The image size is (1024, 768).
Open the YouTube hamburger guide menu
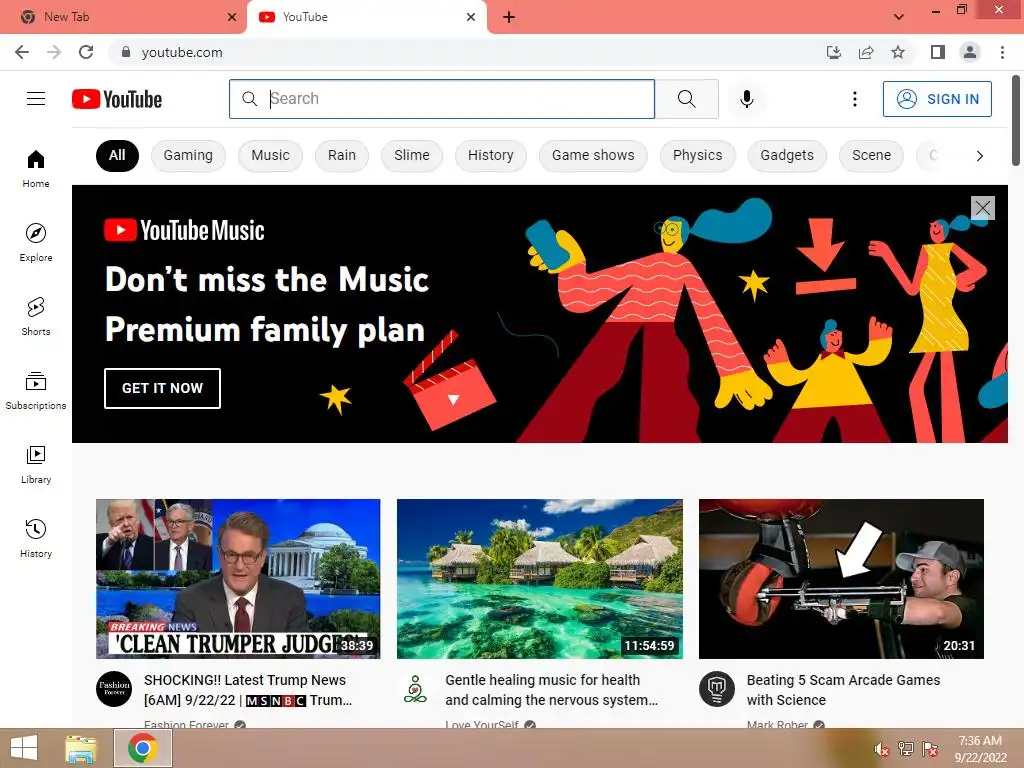[36, 99]
